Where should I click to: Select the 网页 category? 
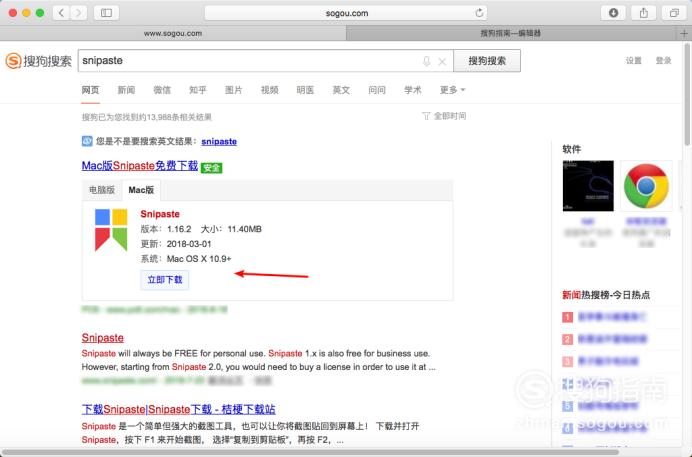tap(90, 90)
